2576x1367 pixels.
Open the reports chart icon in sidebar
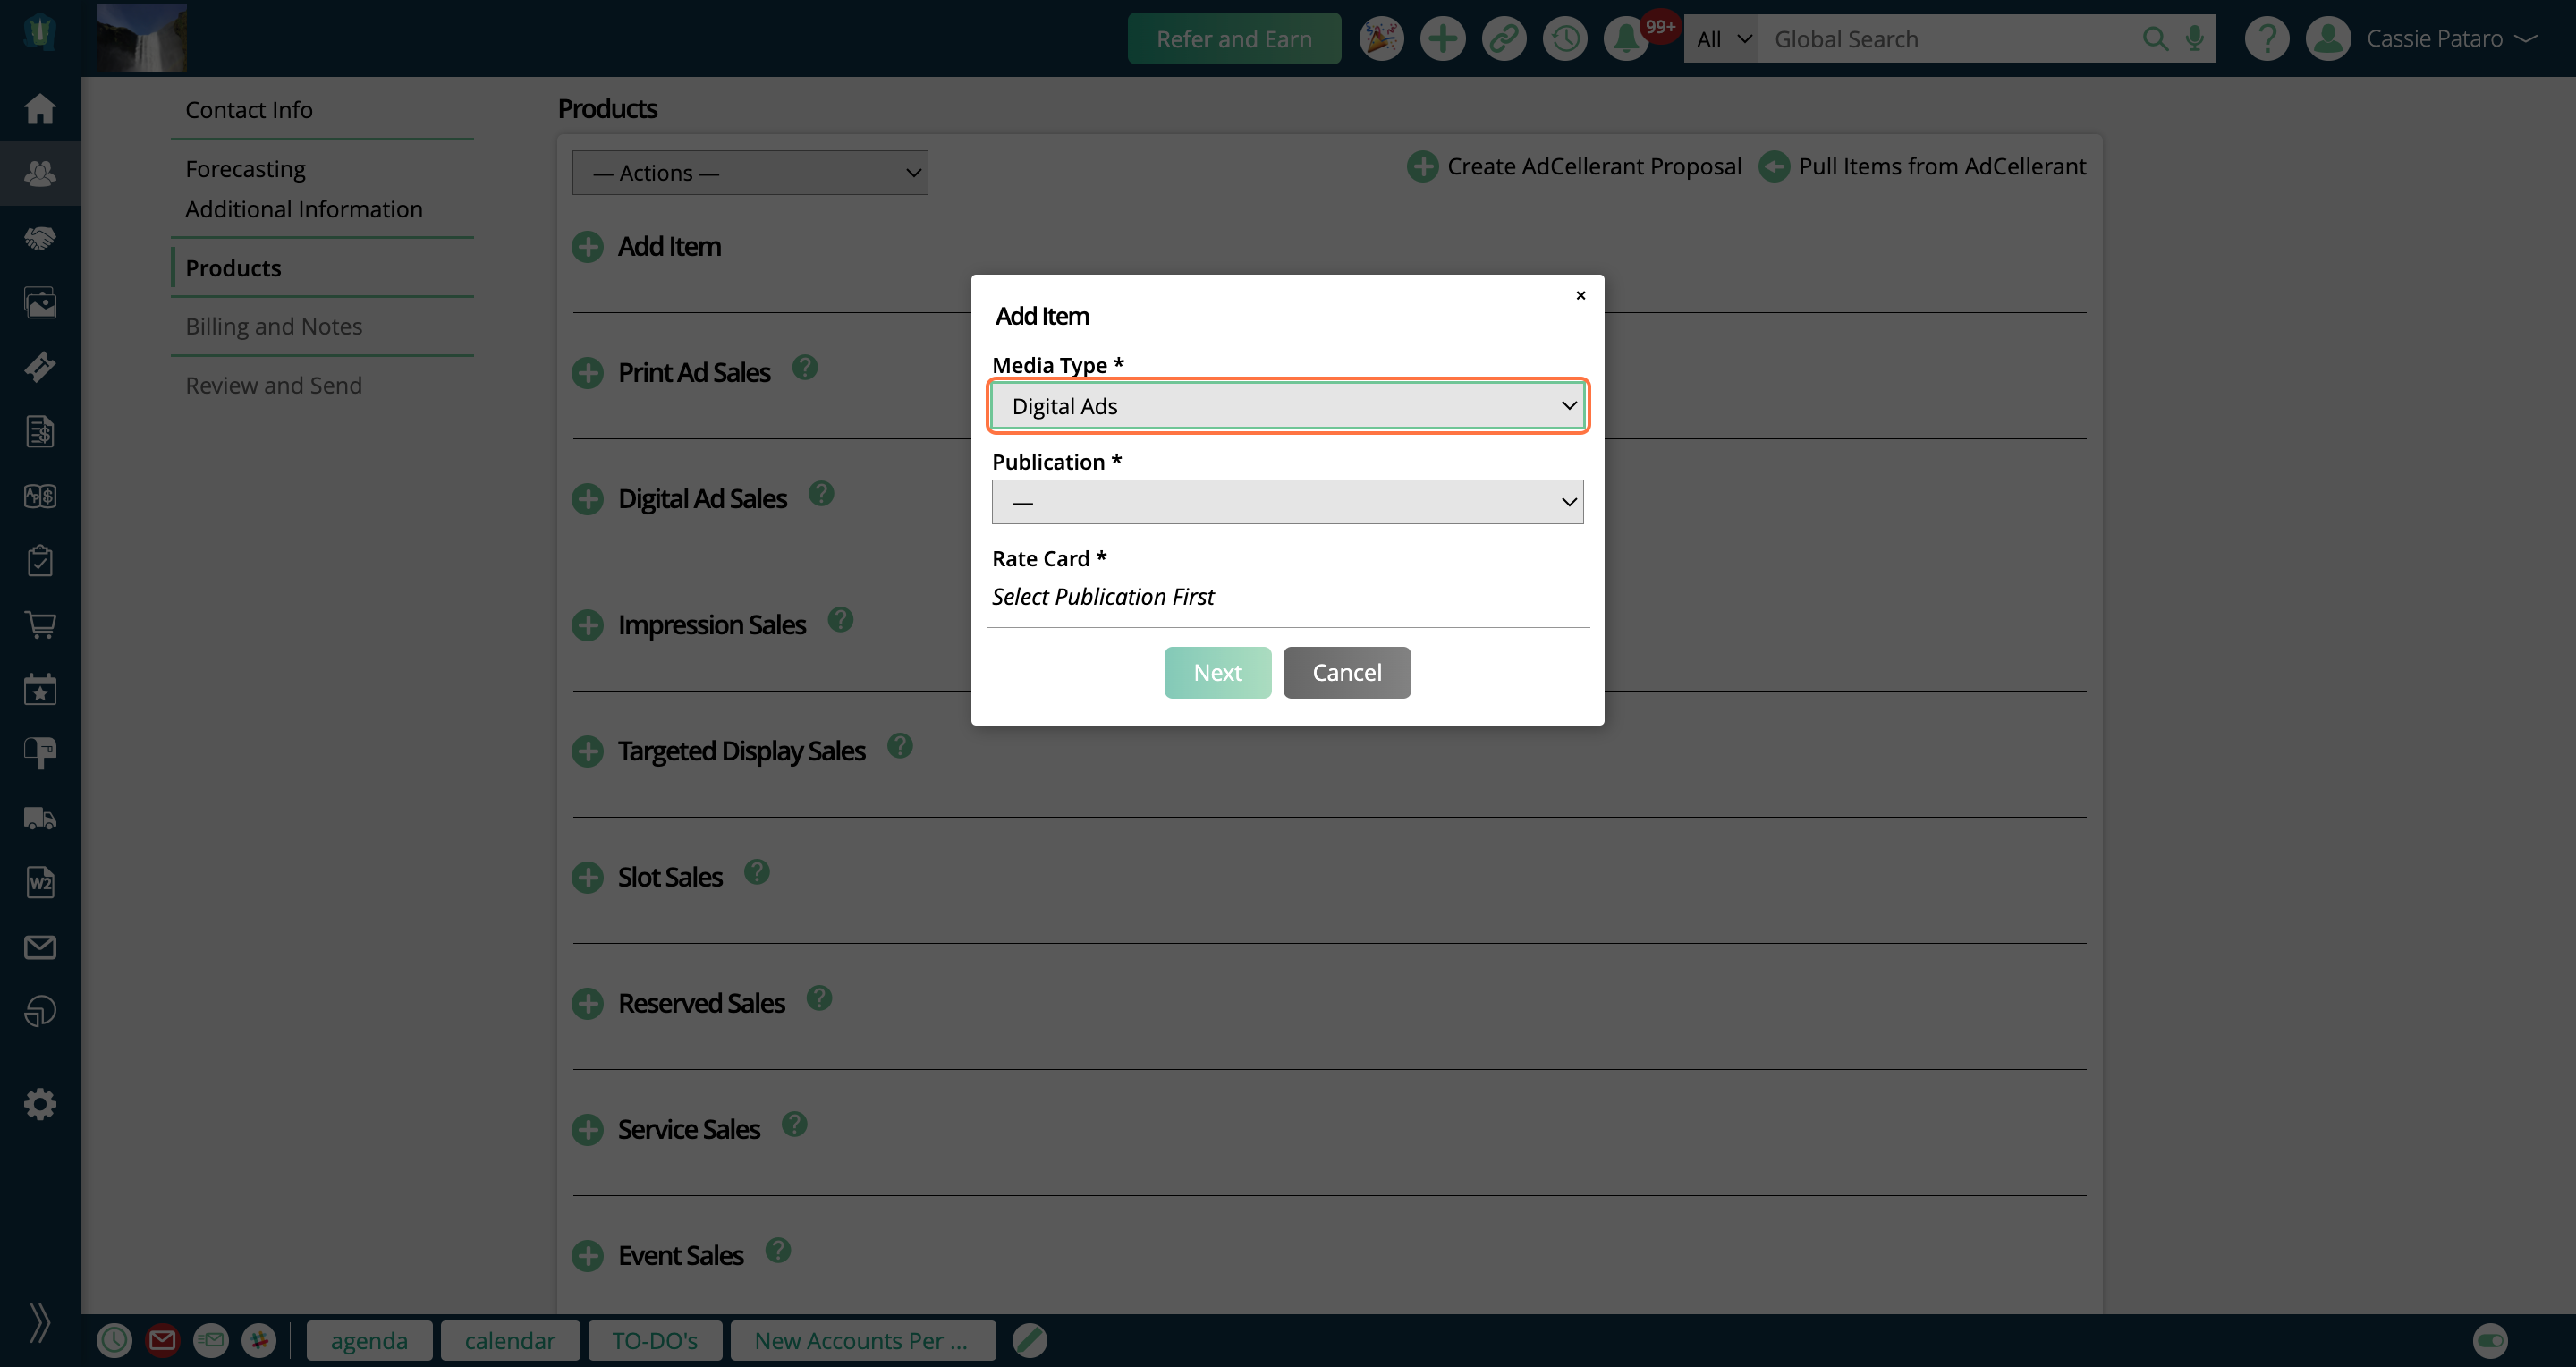pyautogui.click(x=40, y=1011)
